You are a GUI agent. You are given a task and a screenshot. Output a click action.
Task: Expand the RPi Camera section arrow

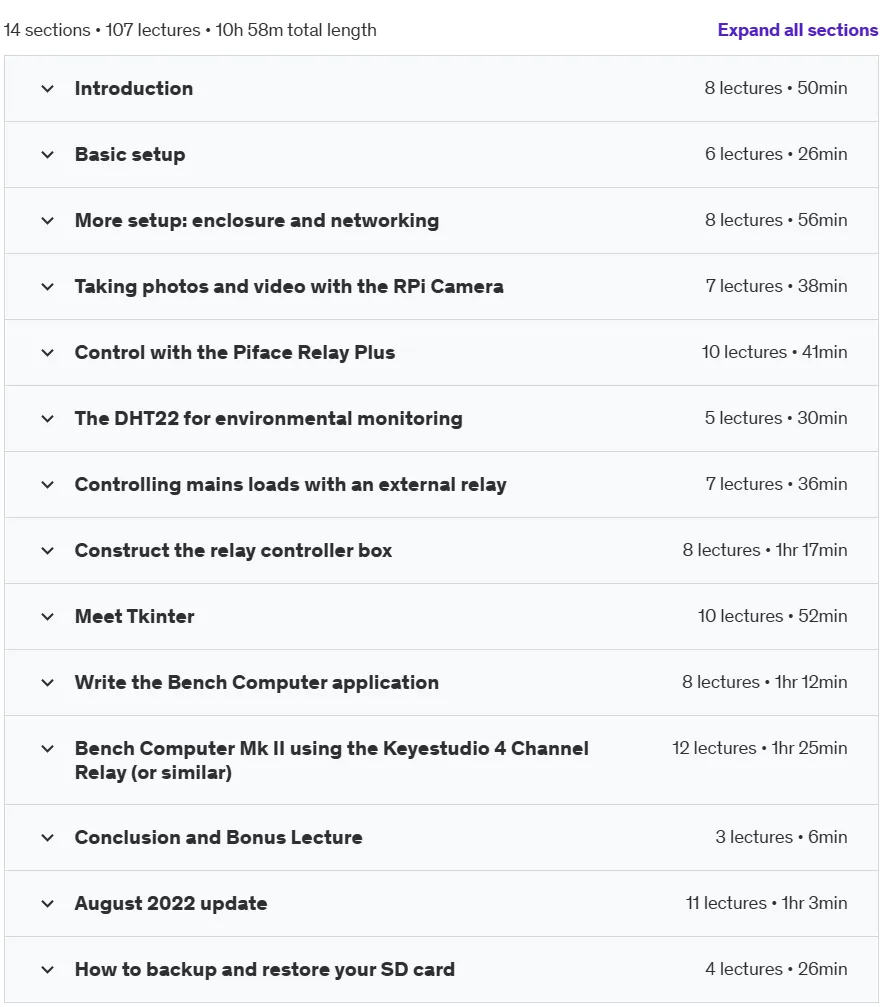[48, 287]
